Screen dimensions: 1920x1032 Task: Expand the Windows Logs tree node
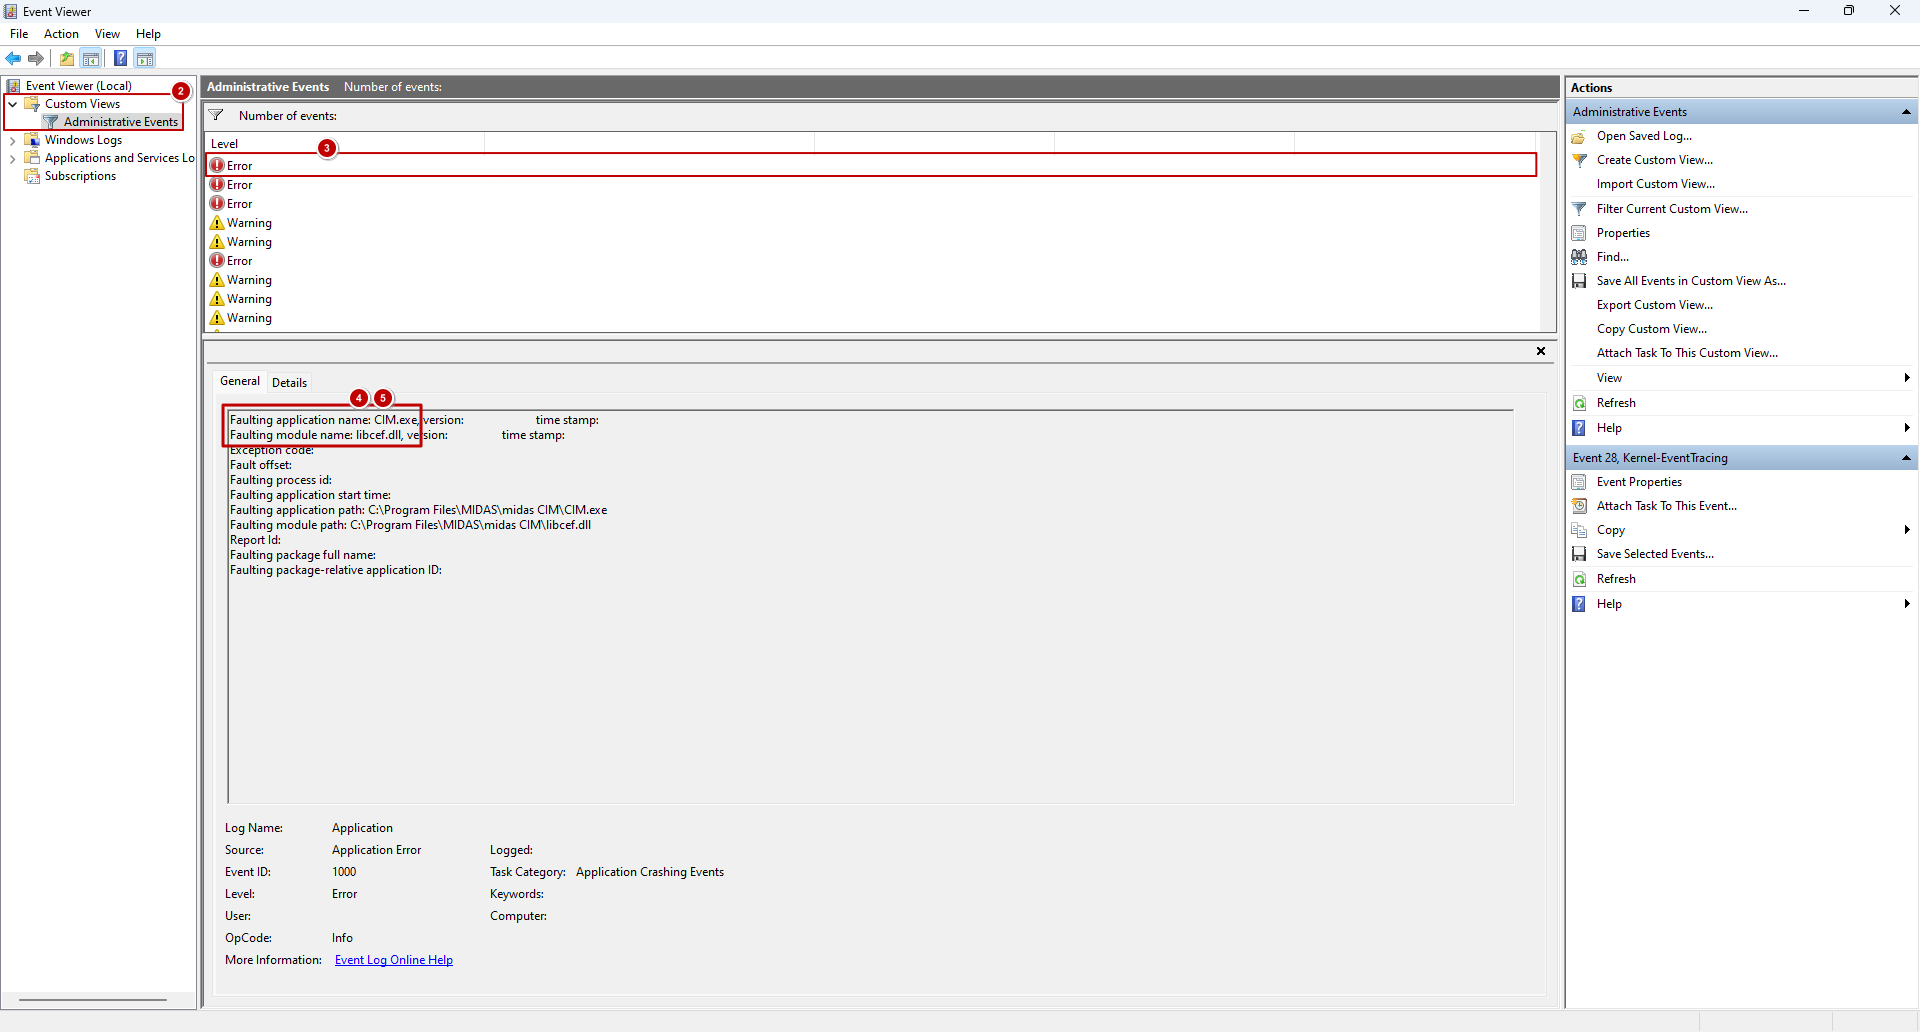tap(13, 141)
